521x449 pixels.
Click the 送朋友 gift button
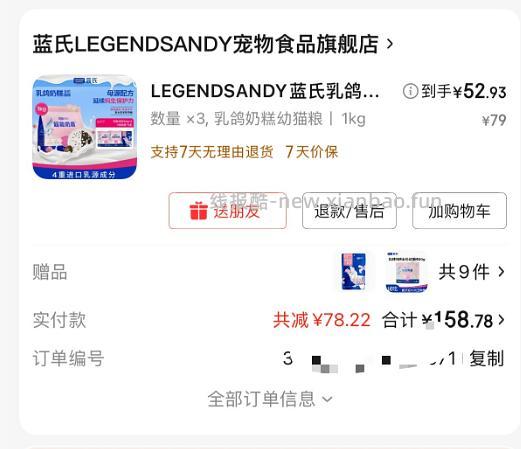point(227,211)
